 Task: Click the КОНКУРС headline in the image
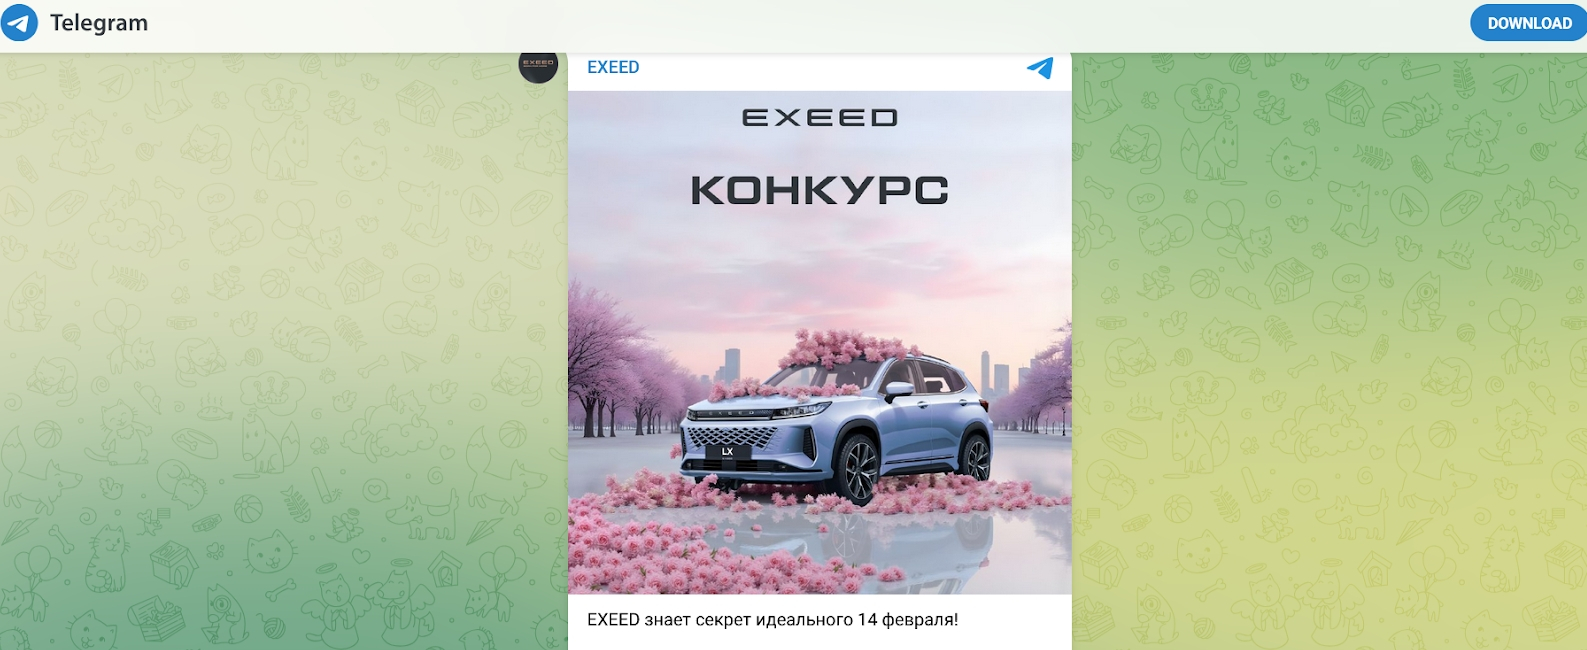820,190
